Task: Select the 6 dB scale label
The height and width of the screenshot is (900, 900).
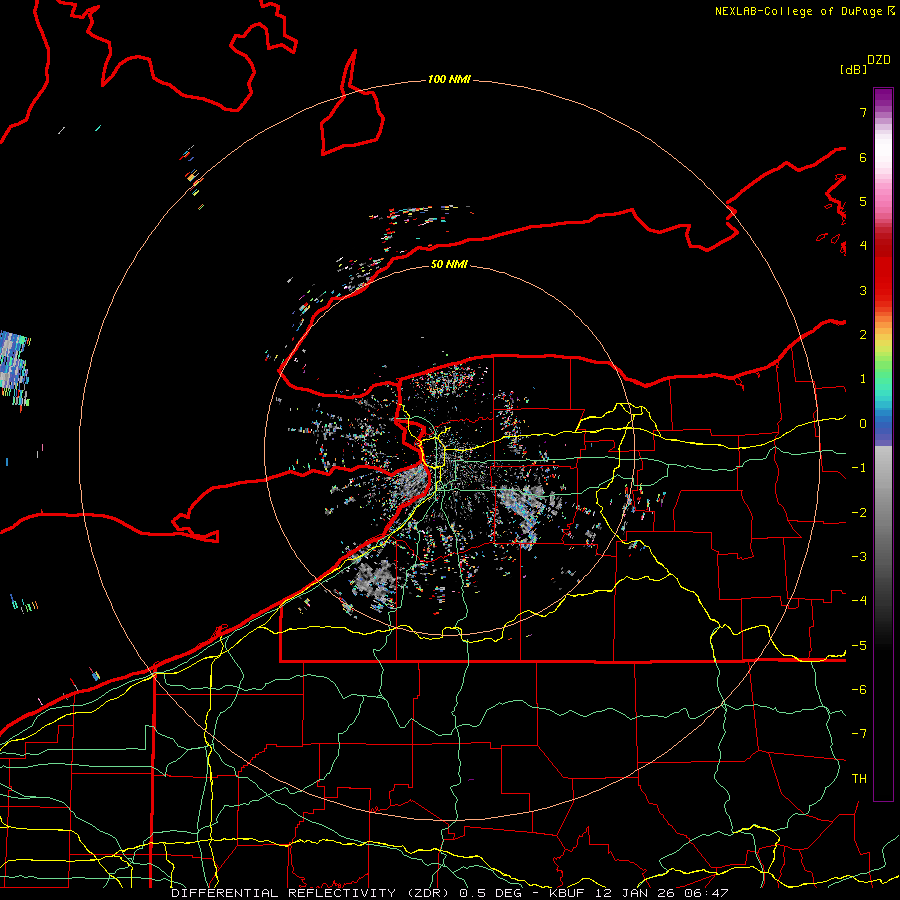Action: 863,157
